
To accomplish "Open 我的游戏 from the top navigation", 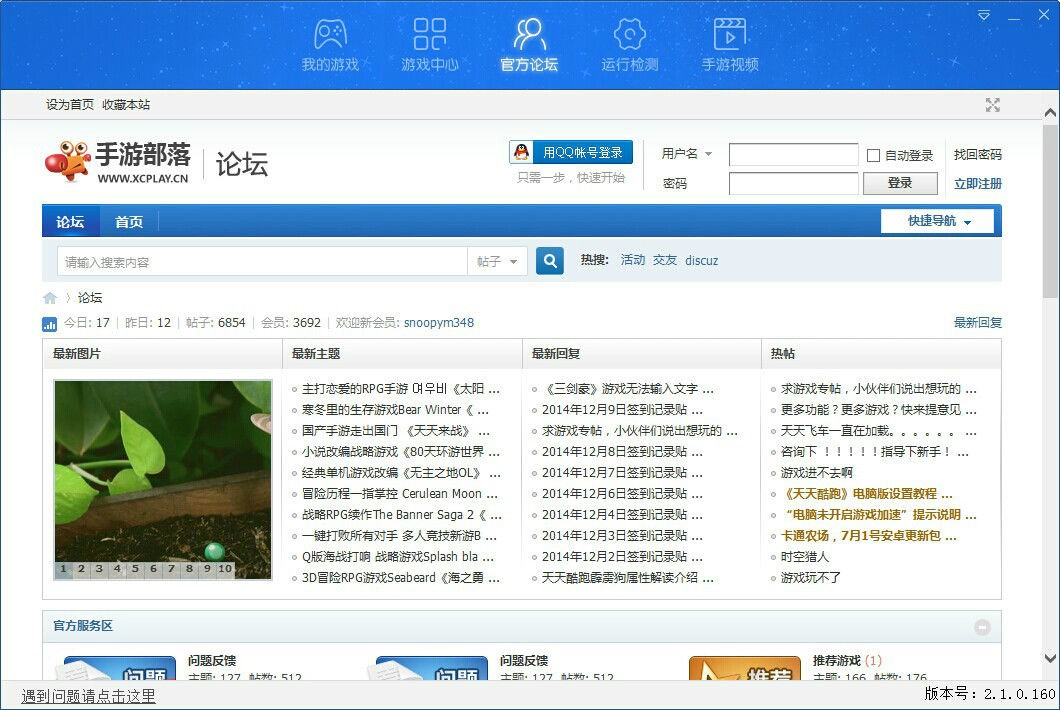I will [329, 38].
